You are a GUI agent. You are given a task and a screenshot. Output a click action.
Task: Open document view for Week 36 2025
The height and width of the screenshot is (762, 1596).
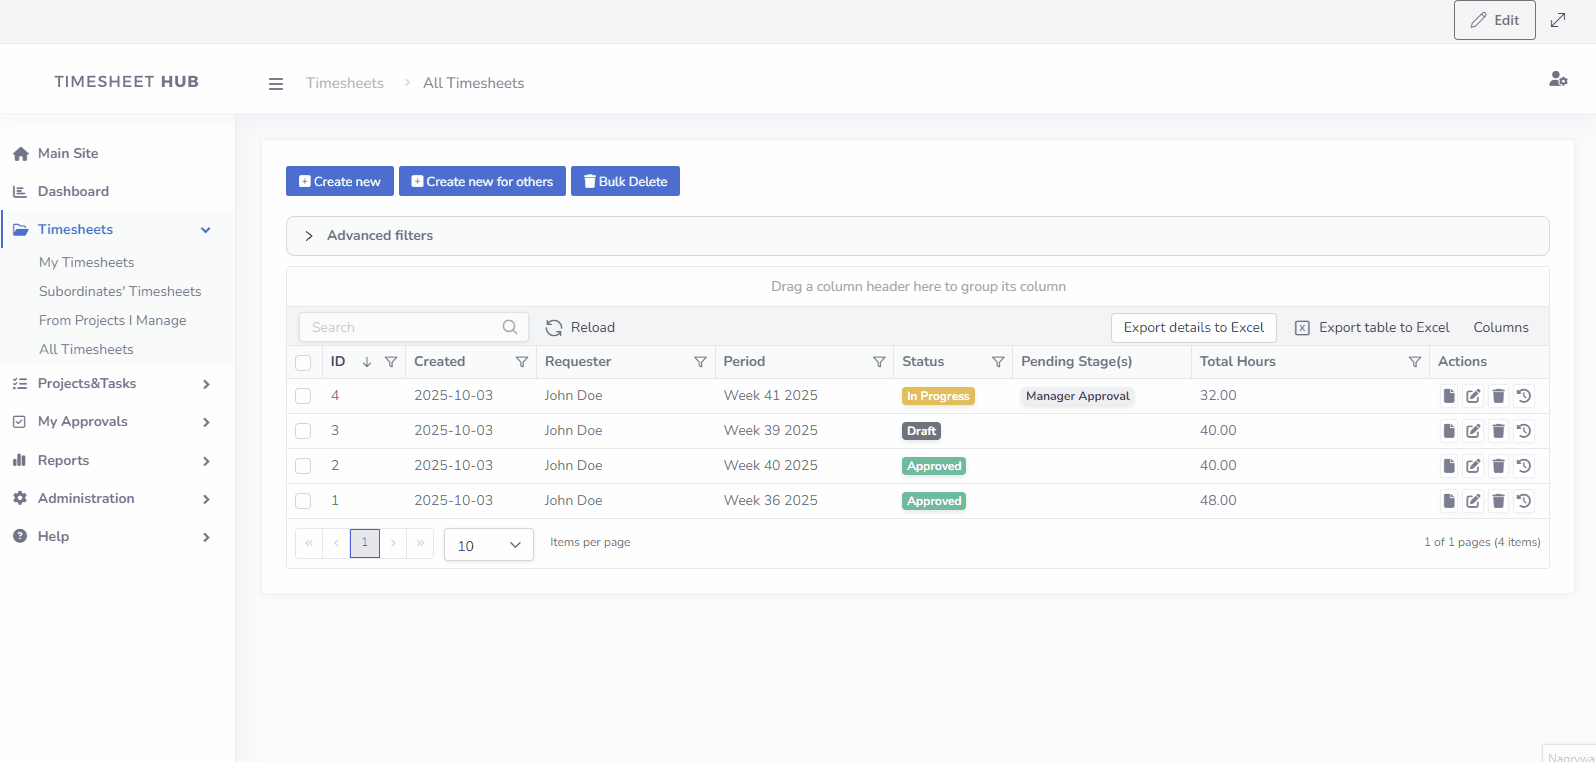[x=1448, y=501]
